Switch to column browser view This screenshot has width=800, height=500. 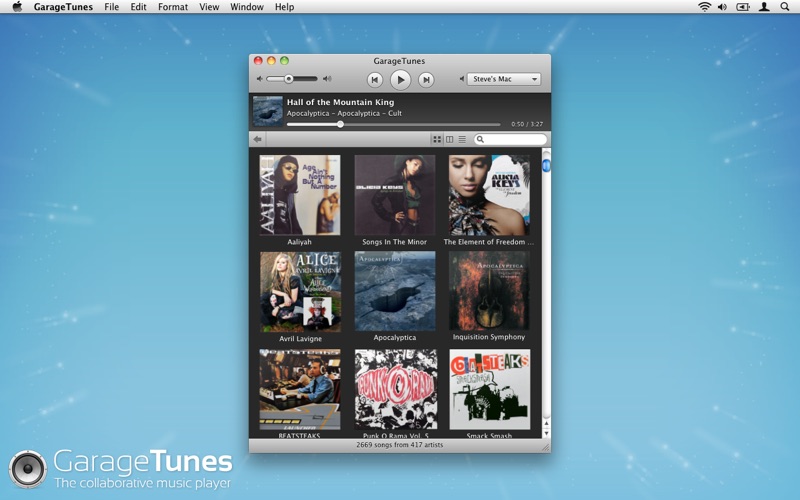449,139
